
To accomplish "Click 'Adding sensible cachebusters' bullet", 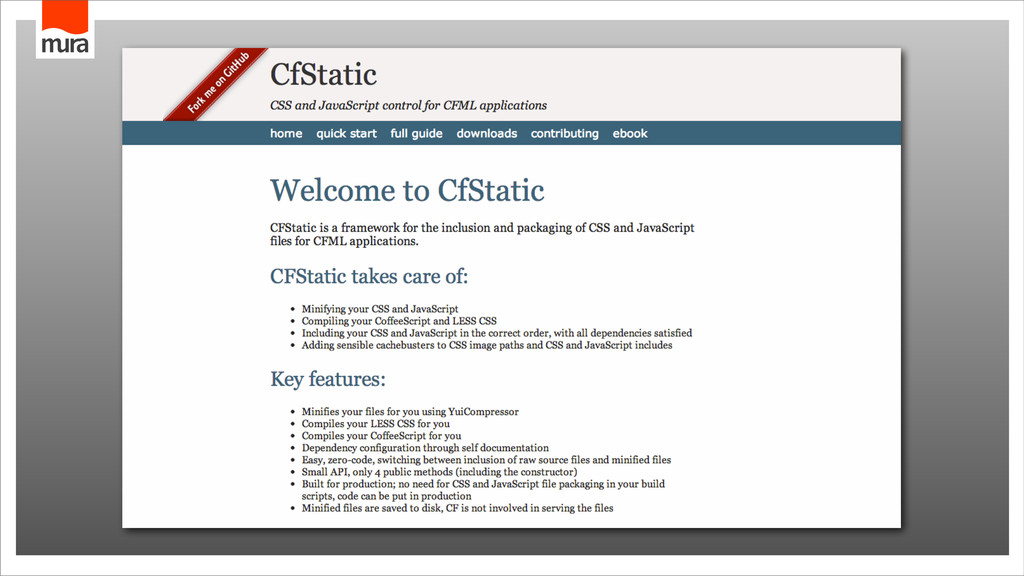I will coord(487,345).
